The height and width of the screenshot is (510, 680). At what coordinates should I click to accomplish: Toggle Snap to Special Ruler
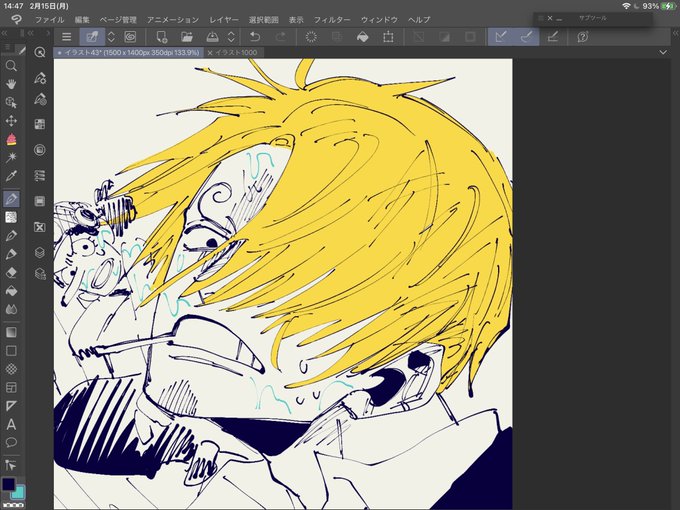tap(526, 37)
